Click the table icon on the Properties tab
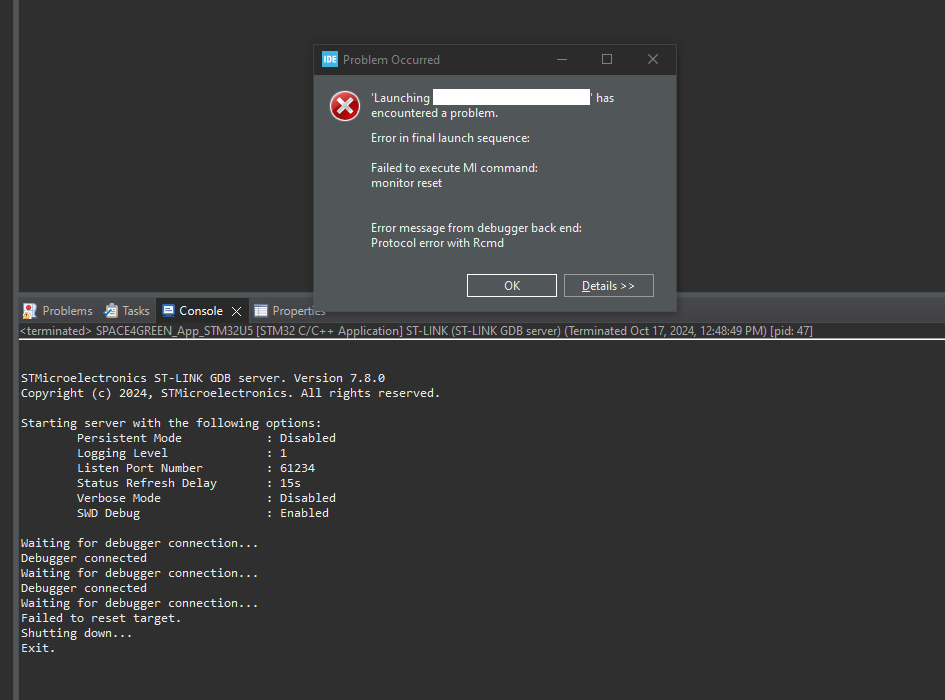Image resolution: width=945 pixels, height=700 pixels. (x=261, y=310)
